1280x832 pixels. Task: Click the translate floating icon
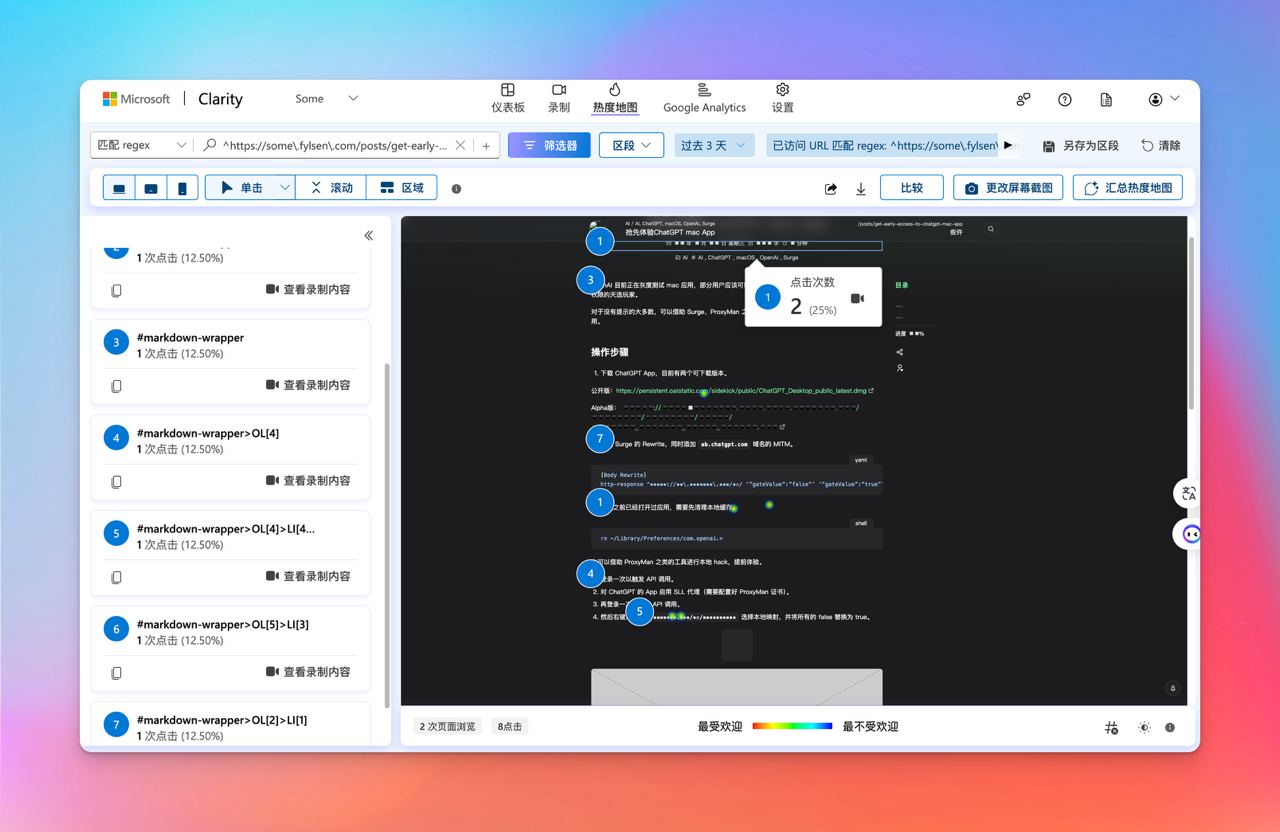point(1189,493)
